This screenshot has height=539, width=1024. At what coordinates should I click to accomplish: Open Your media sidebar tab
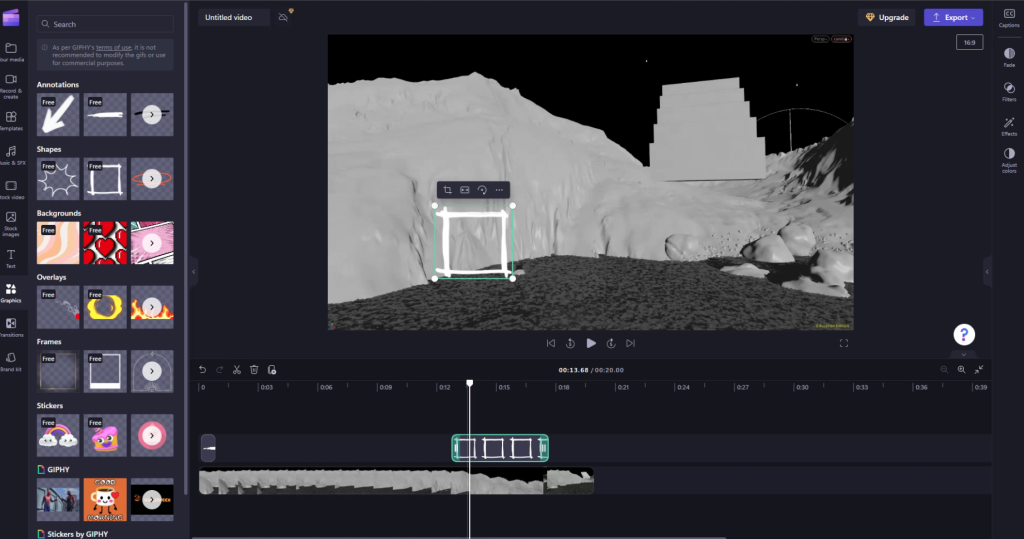11,52
